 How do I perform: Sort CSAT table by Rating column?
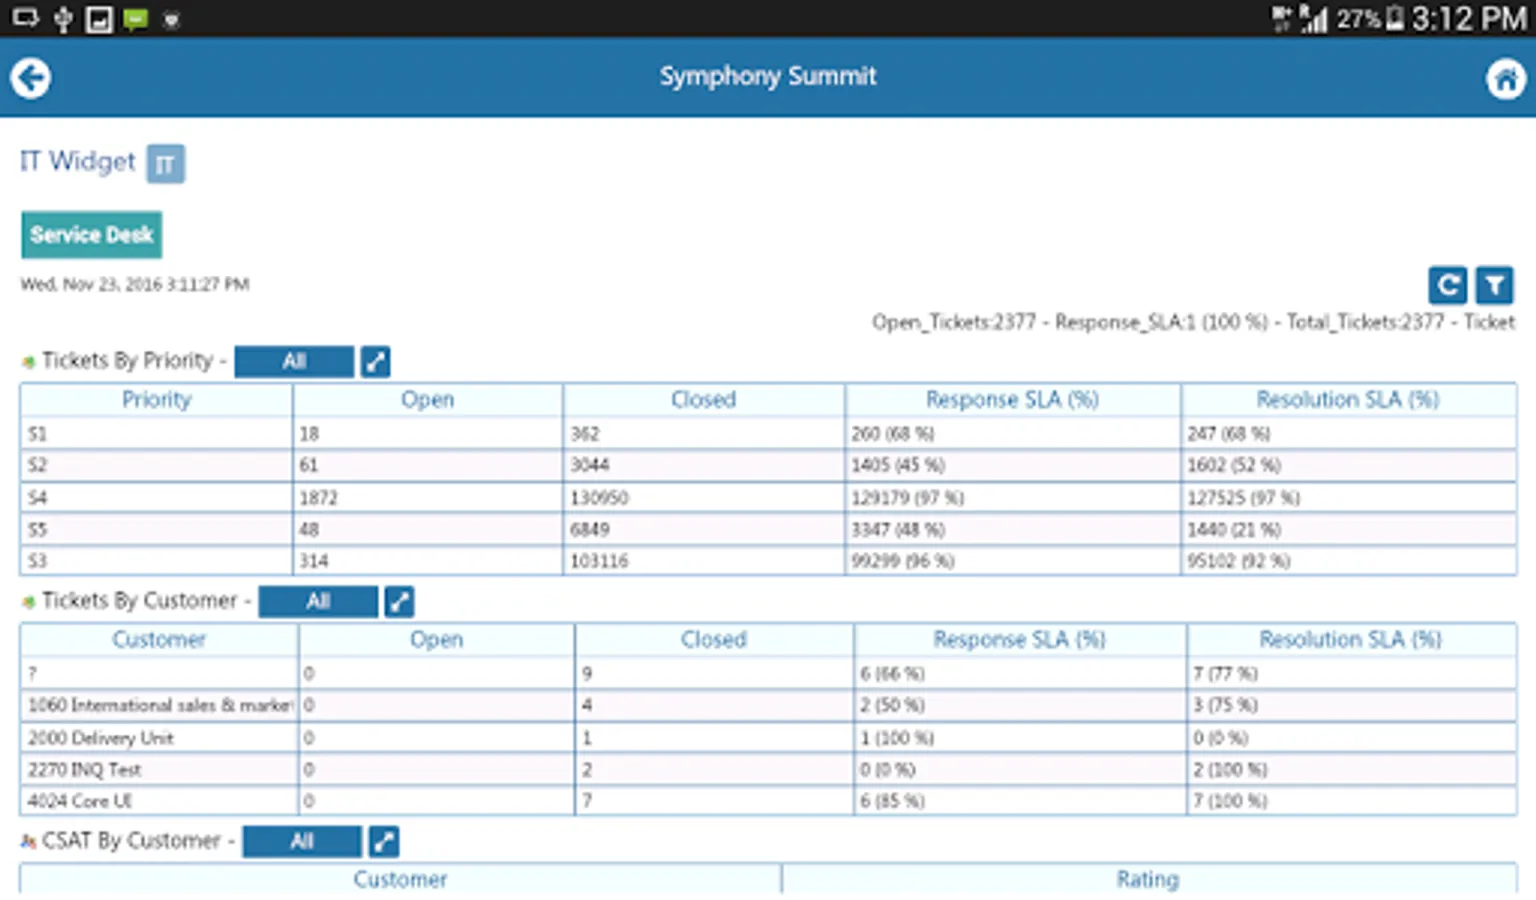(x=1149, y=879)
